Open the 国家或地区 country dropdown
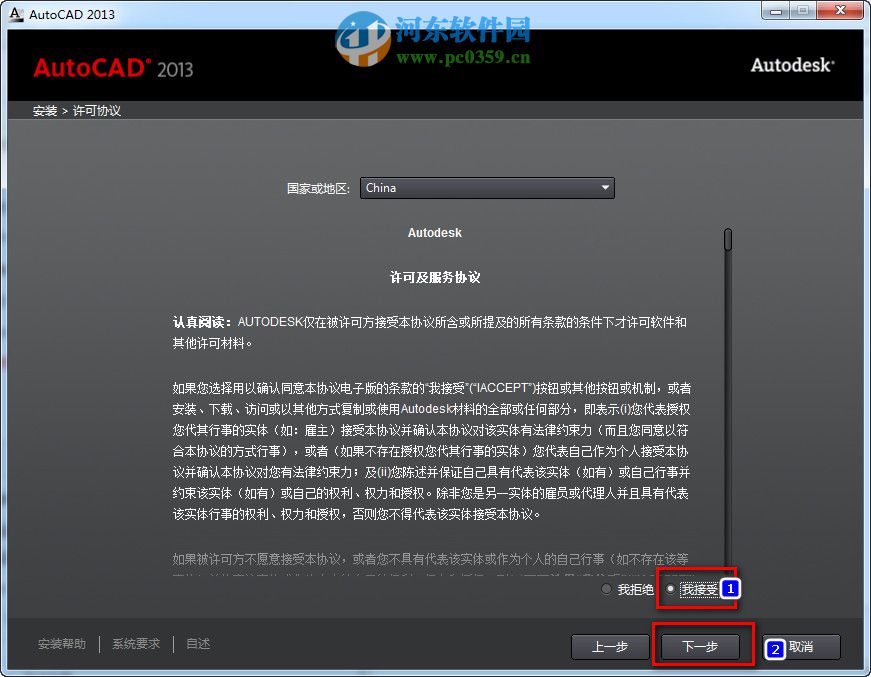 click(487, 187)
